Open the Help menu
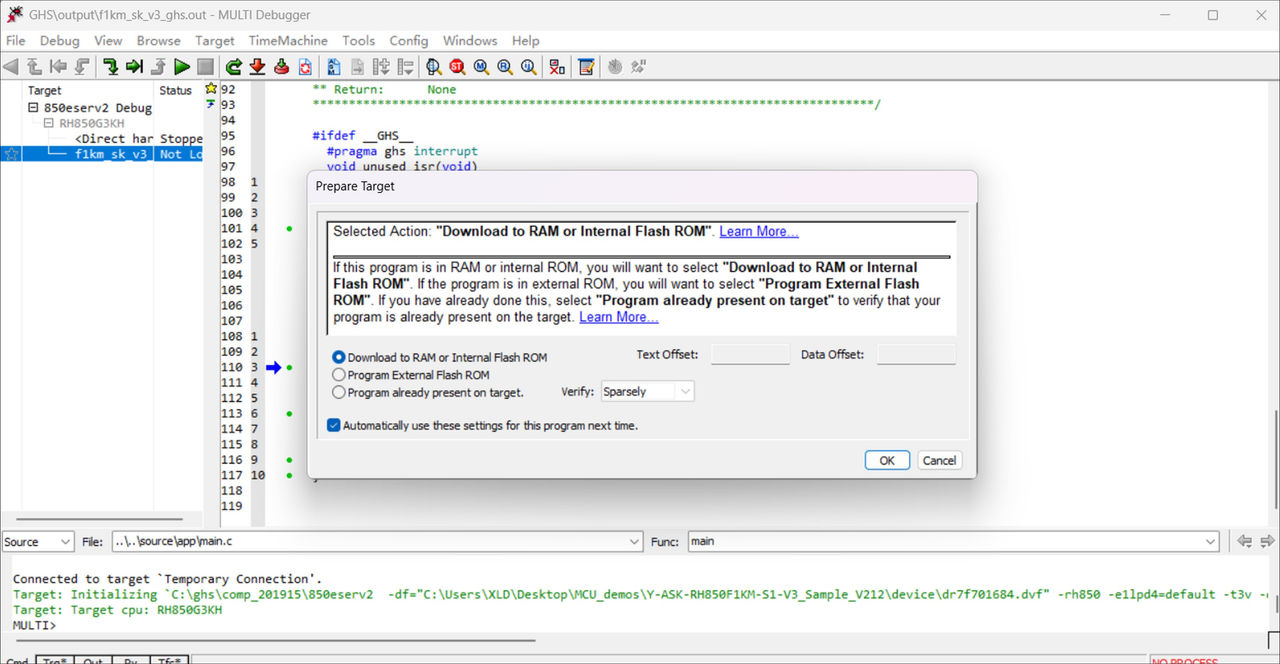 pyautogui.click(x=526, y=41)
